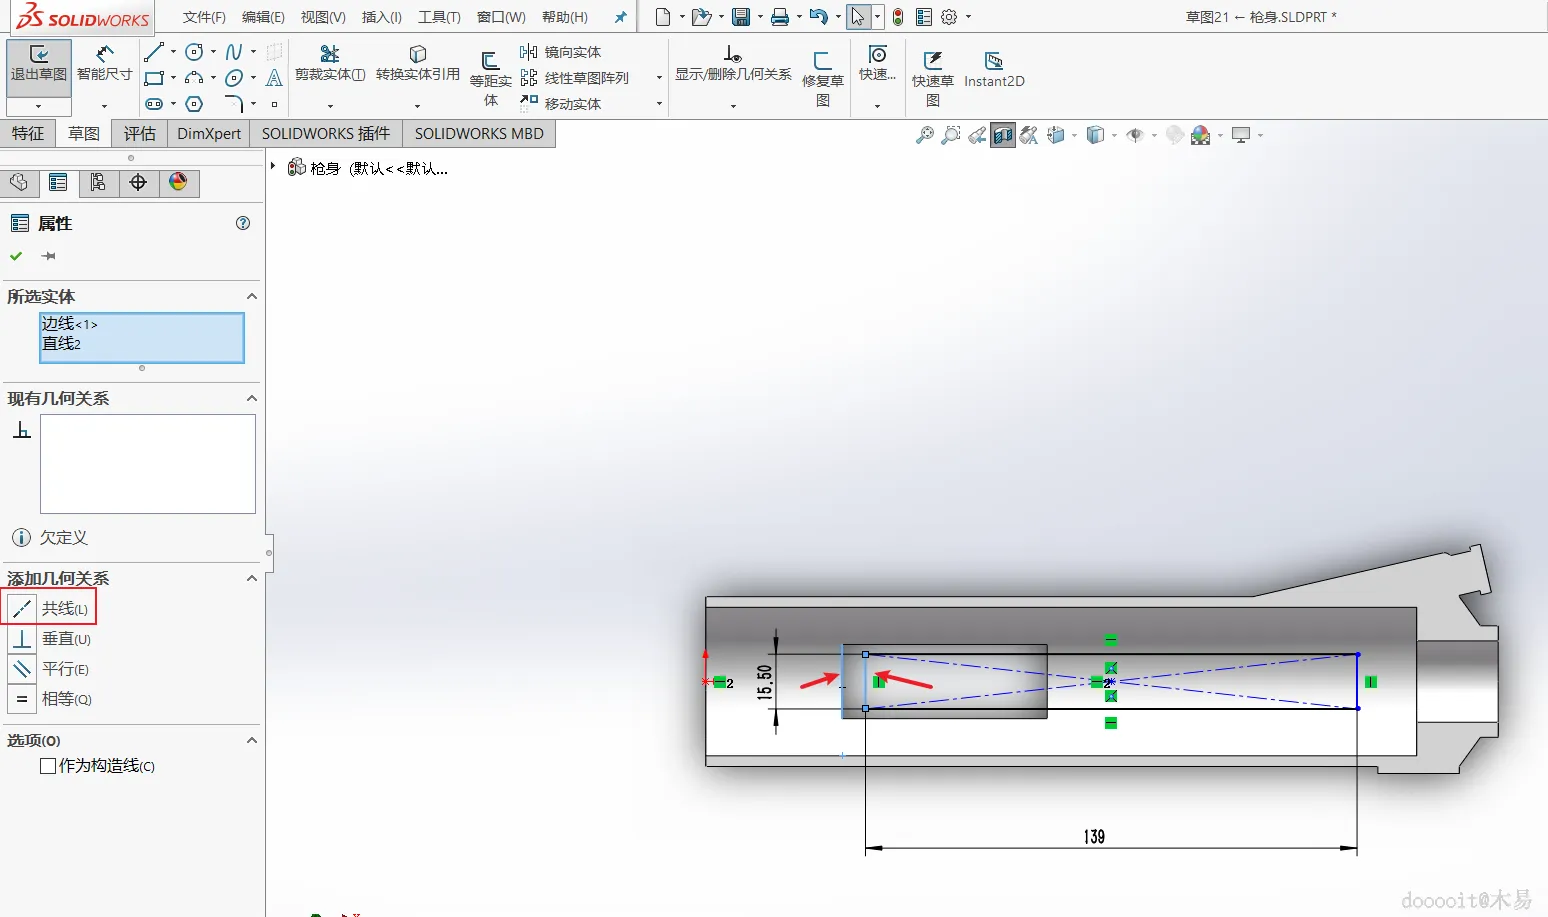Add the Equal (相等) relation
The width and height of the screenshot is (1548, 917).
(50, 698)
